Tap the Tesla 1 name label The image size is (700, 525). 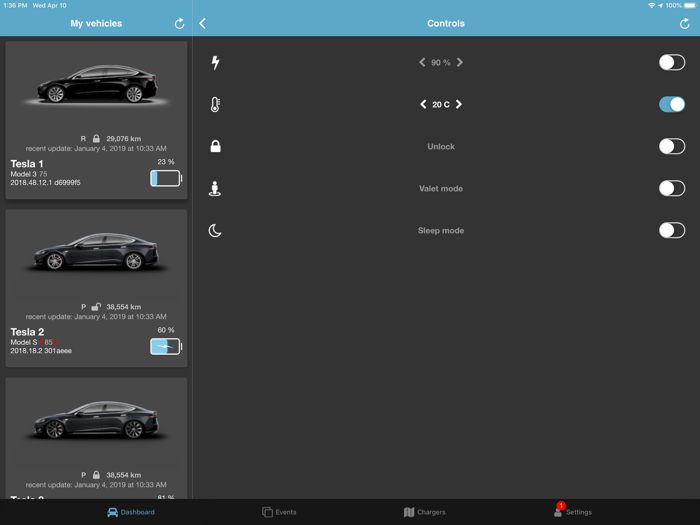27,164
